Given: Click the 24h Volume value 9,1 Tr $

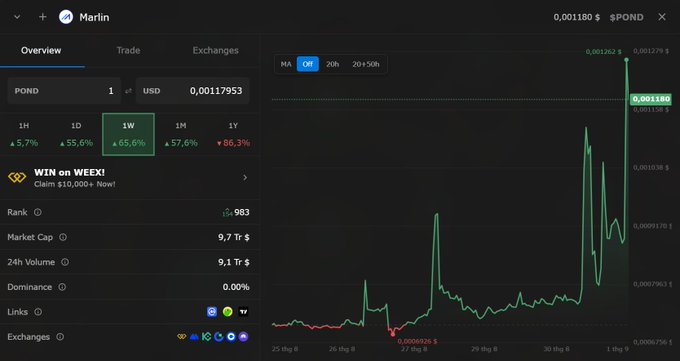Looking at the screenshot, I should click(234, 262).
